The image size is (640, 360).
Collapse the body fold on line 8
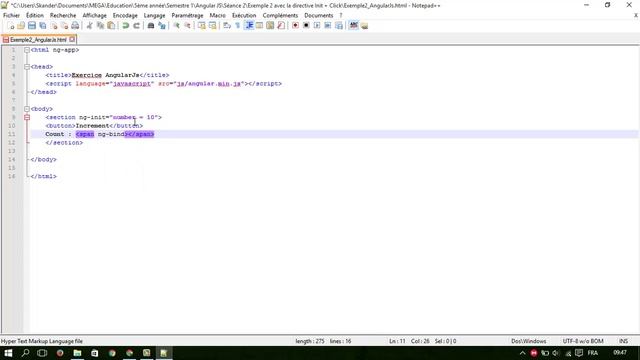(x=27, y=109)
